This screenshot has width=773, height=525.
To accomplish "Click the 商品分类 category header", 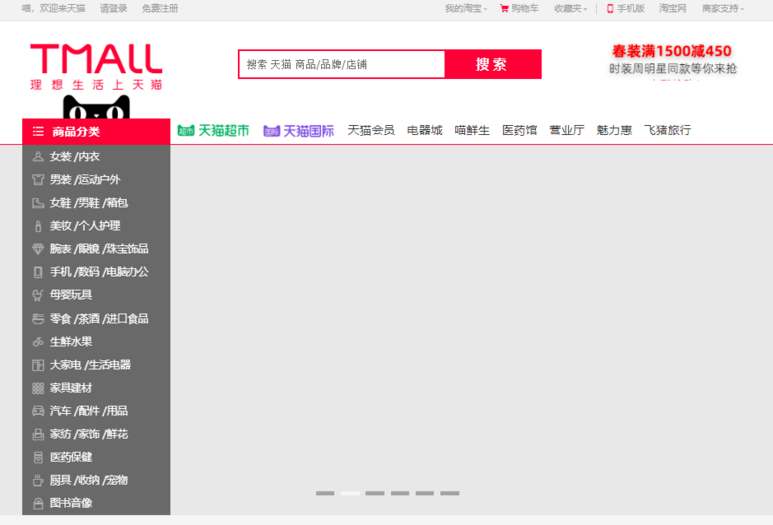I will click(x=96, y=132).
